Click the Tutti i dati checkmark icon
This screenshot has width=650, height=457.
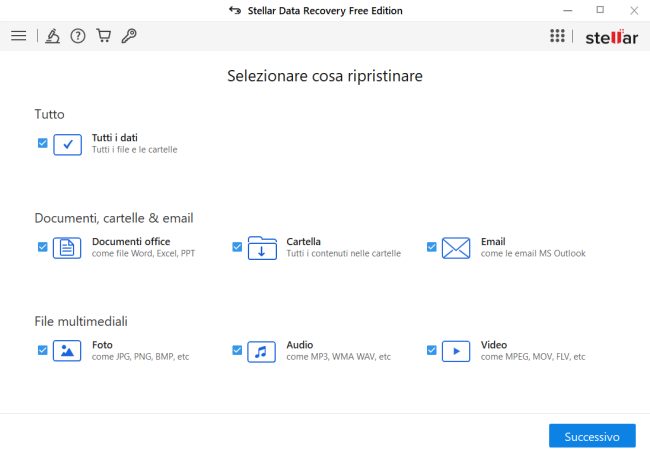(68, 144)
